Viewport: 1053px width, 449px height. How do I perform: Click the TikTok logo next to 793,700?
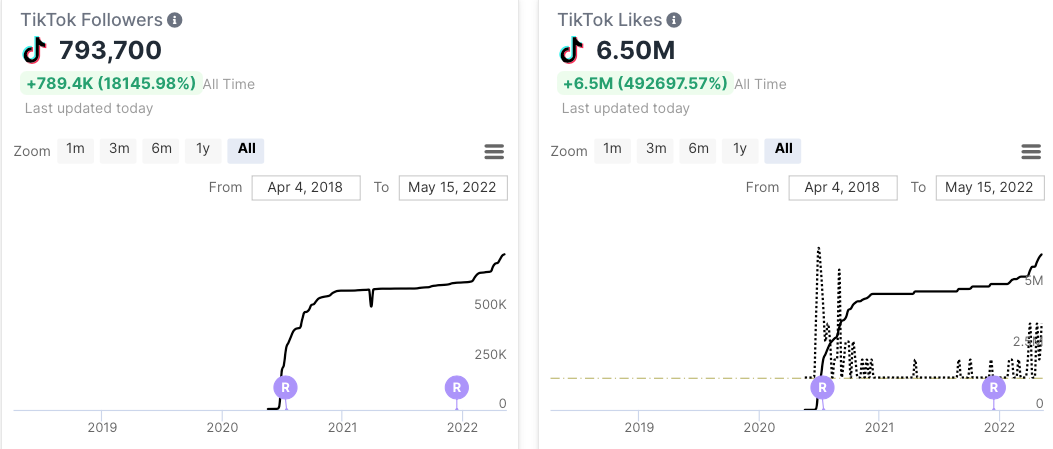click(35, 50)
